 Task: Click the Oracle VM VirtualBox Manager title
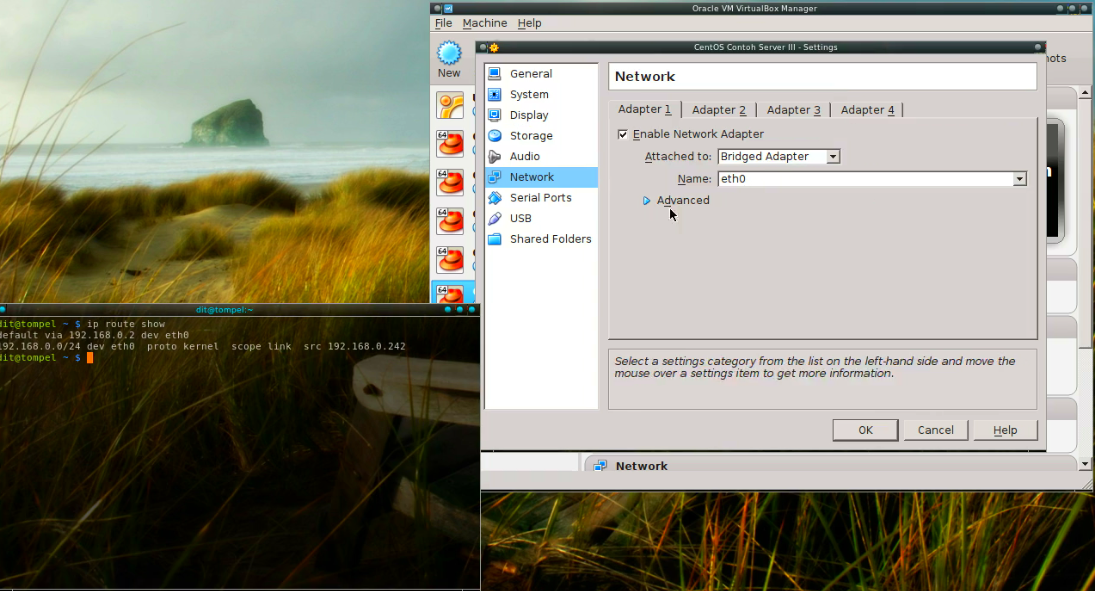[x=754, y=8]
